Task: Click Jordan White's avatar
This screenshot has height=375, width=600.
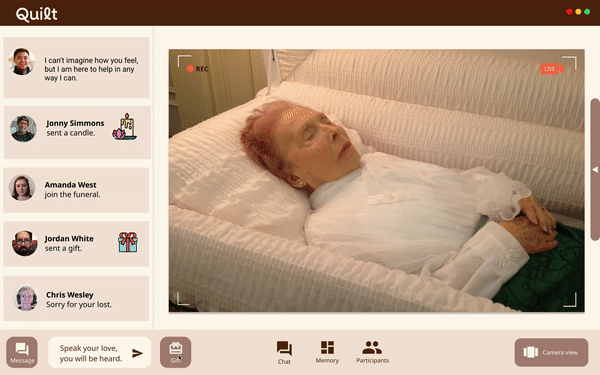Action: [24, 243]
